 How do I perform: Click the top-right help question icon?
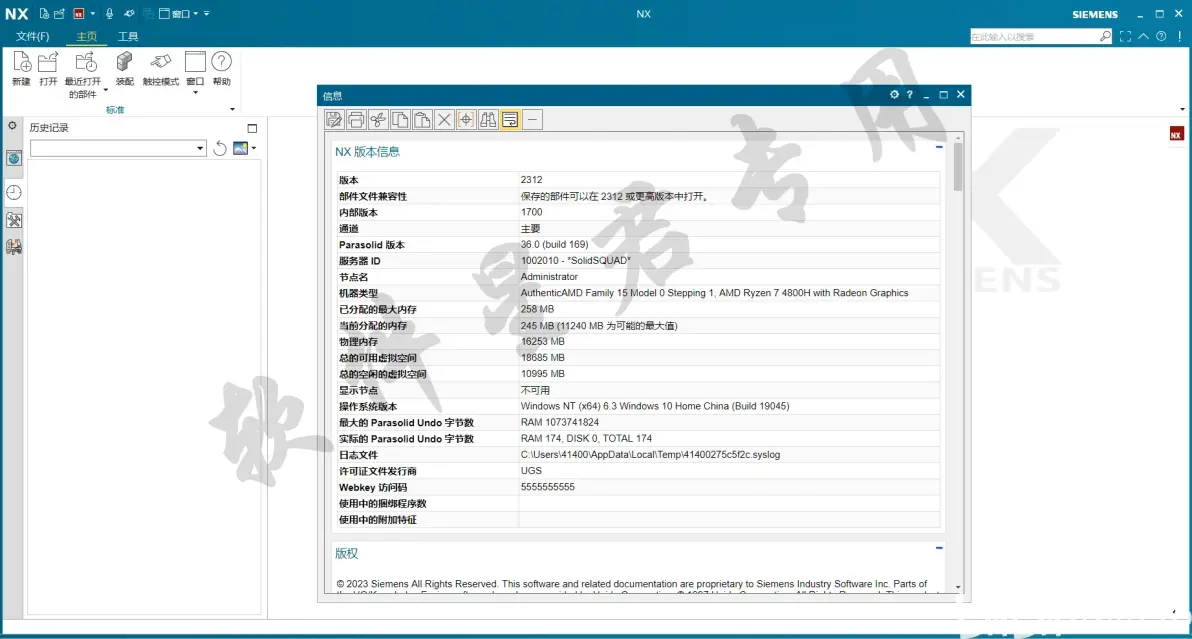point(1161,36)
